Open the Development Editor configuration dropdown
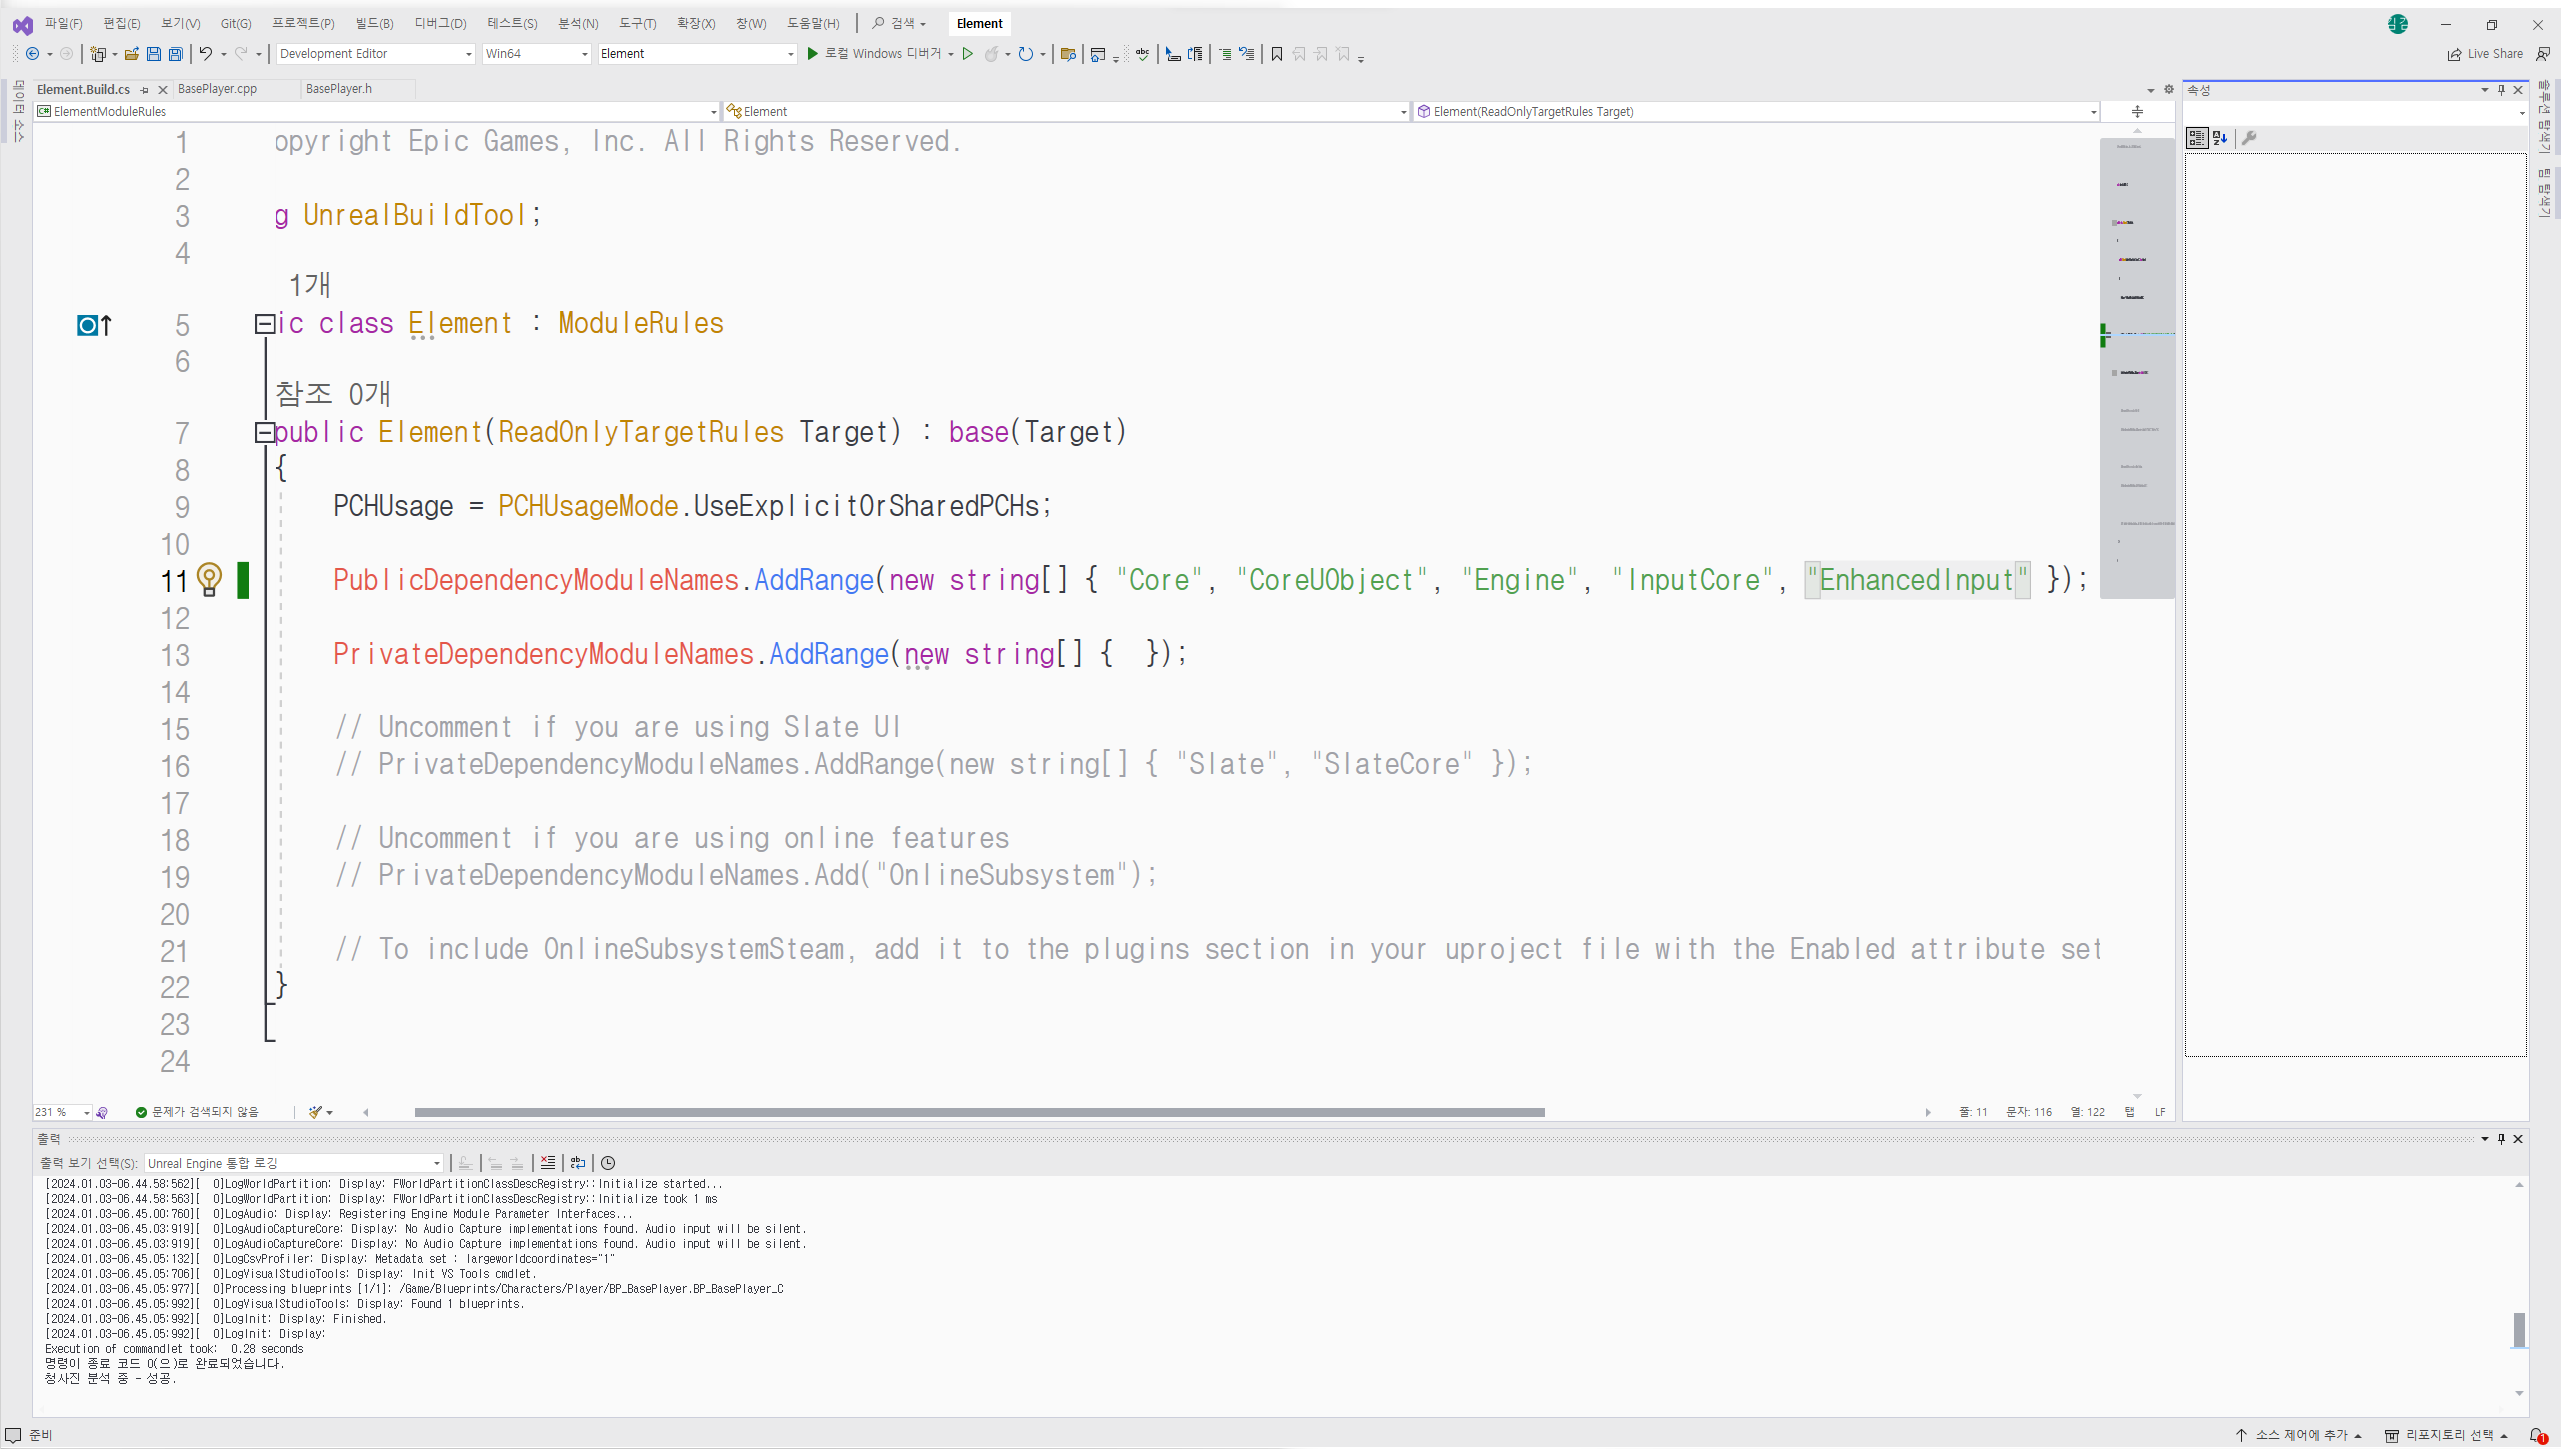The height and width of the screenshot is (1449, 2561). [x=375, y=54]
